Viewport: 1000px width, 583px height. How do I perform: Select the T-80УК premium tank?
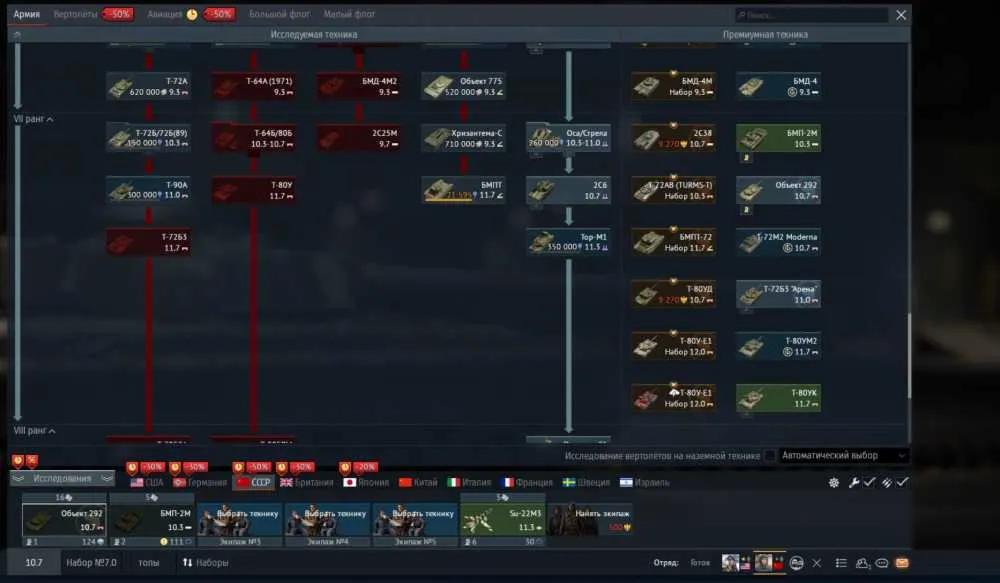tap(778, 398)
